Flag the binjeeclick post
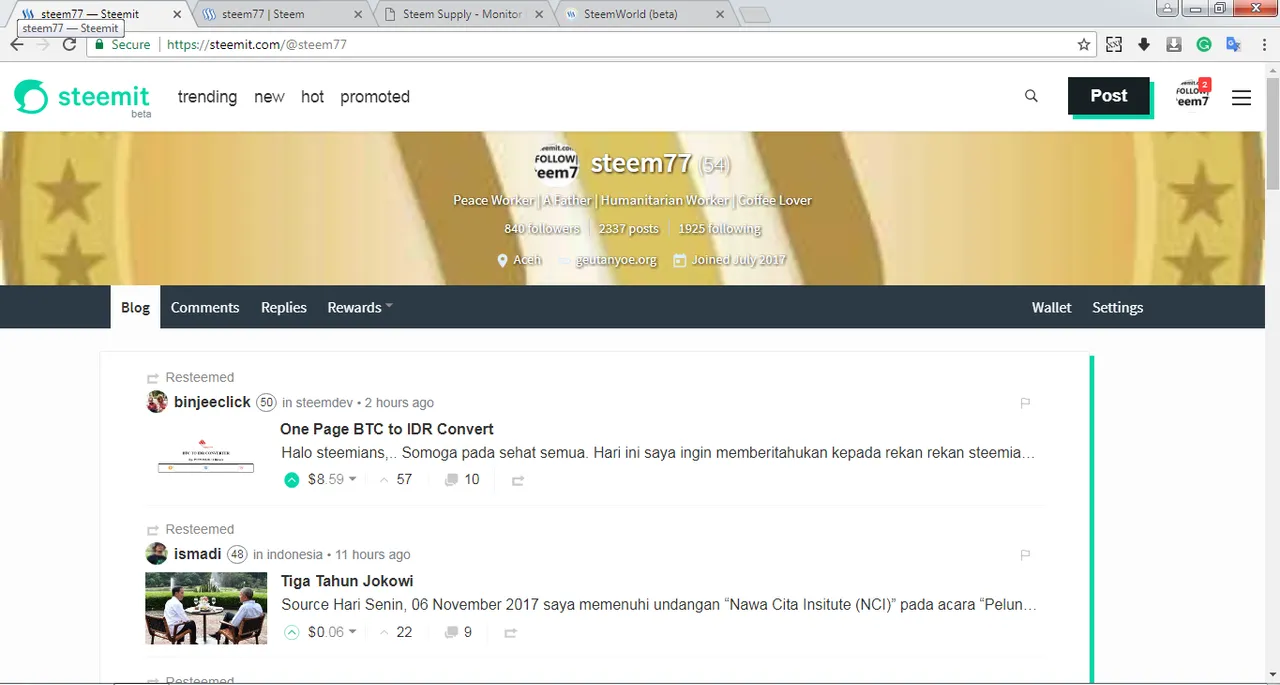Viewport: 1280px width, 685px height. [1025, 403]
